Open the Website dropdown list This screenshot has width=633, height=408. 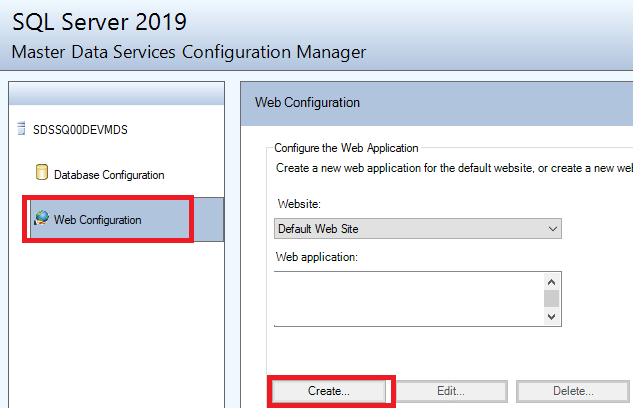553,229
